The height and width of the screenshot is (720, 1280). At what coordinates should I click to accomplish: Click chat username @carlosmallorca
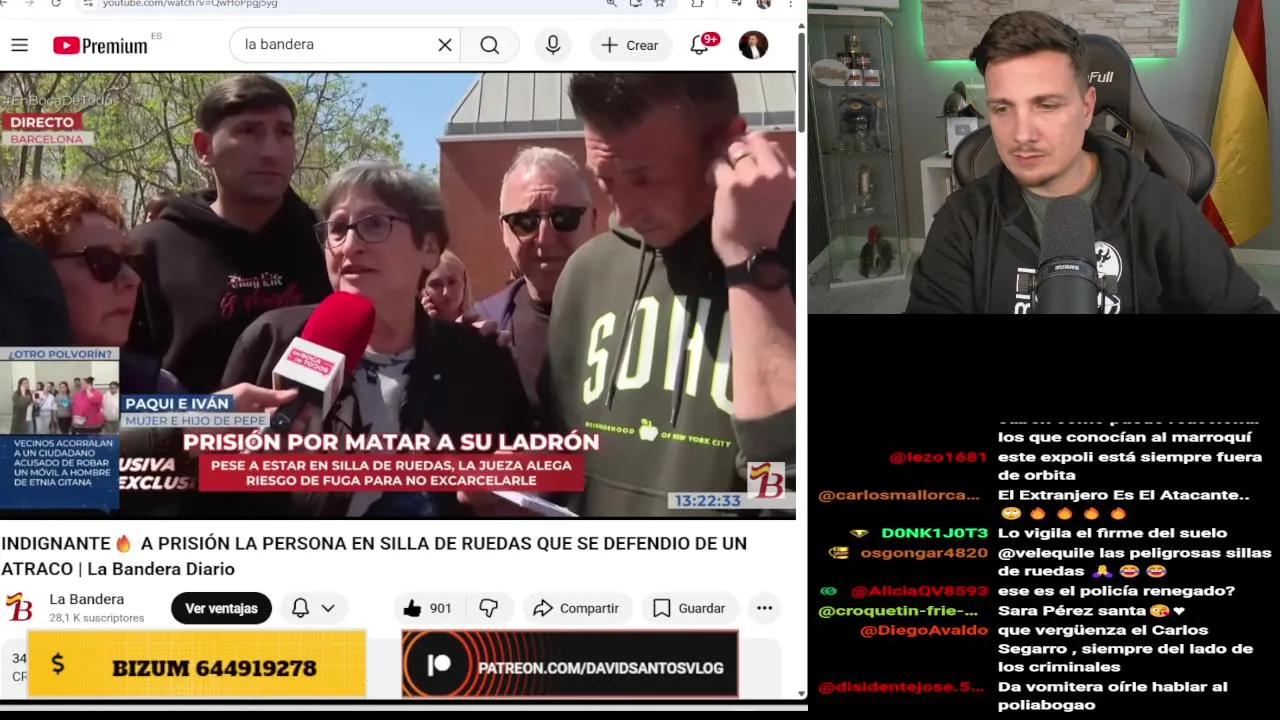pyautogui.click(x=899, y=495)
